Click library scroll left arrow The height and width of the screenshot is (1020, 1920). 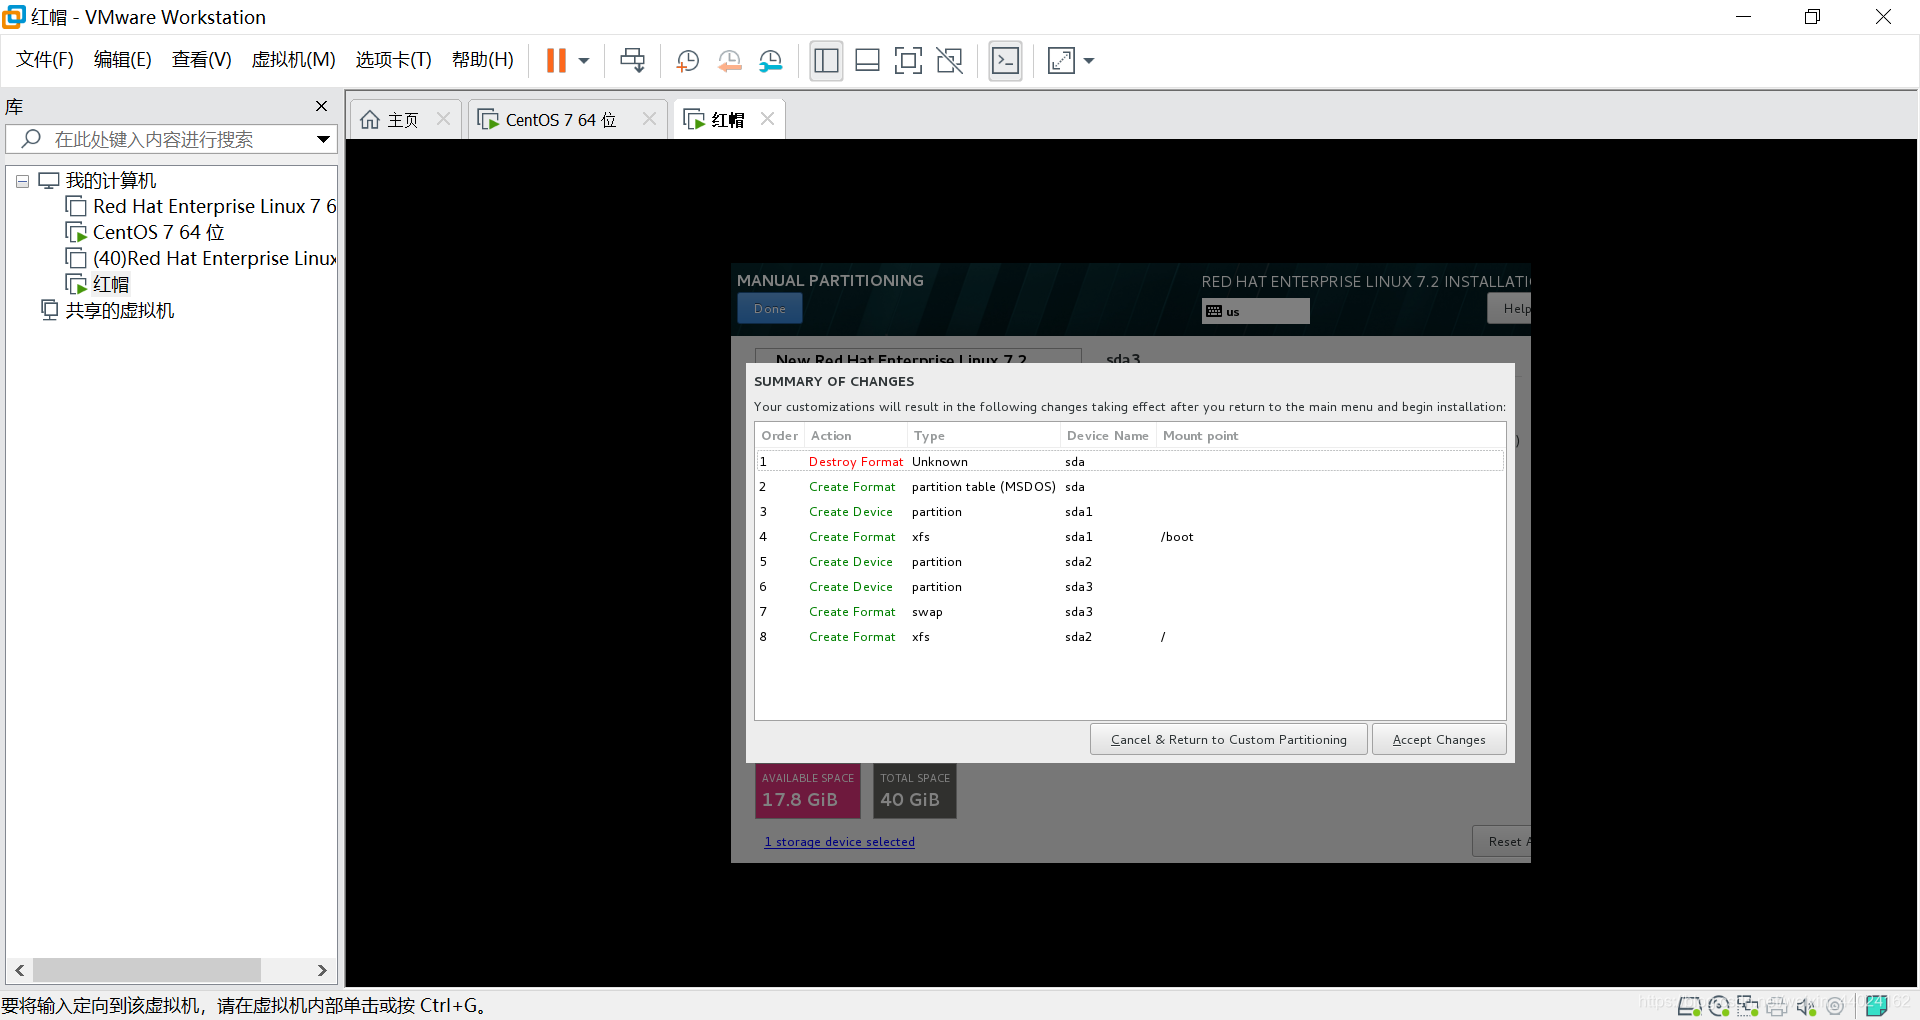click(20, 970)
